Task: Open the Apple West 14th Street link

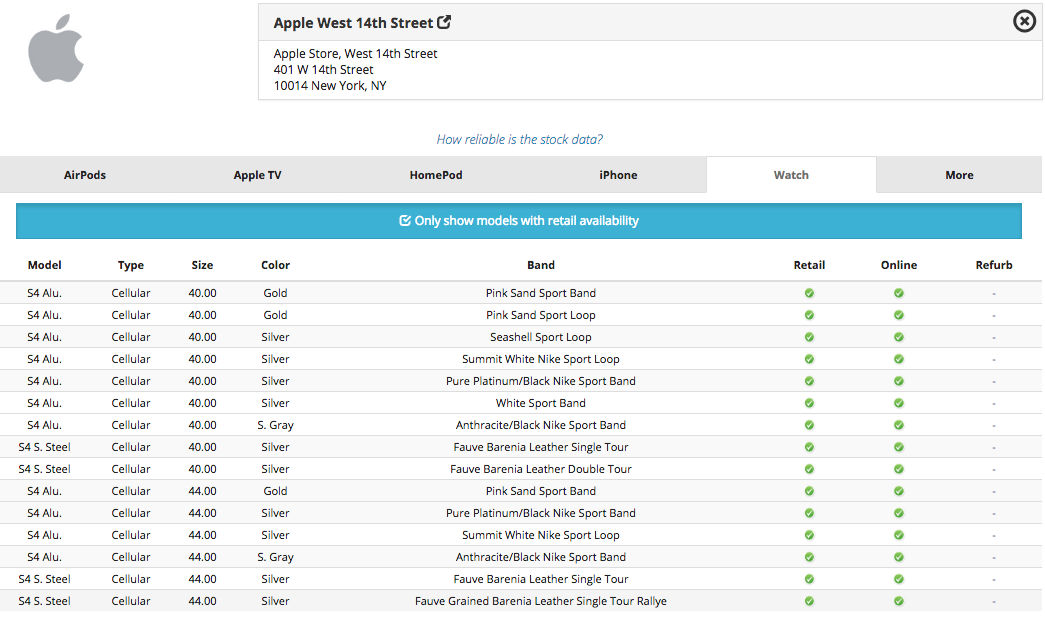Action: (x=353, y=23)
